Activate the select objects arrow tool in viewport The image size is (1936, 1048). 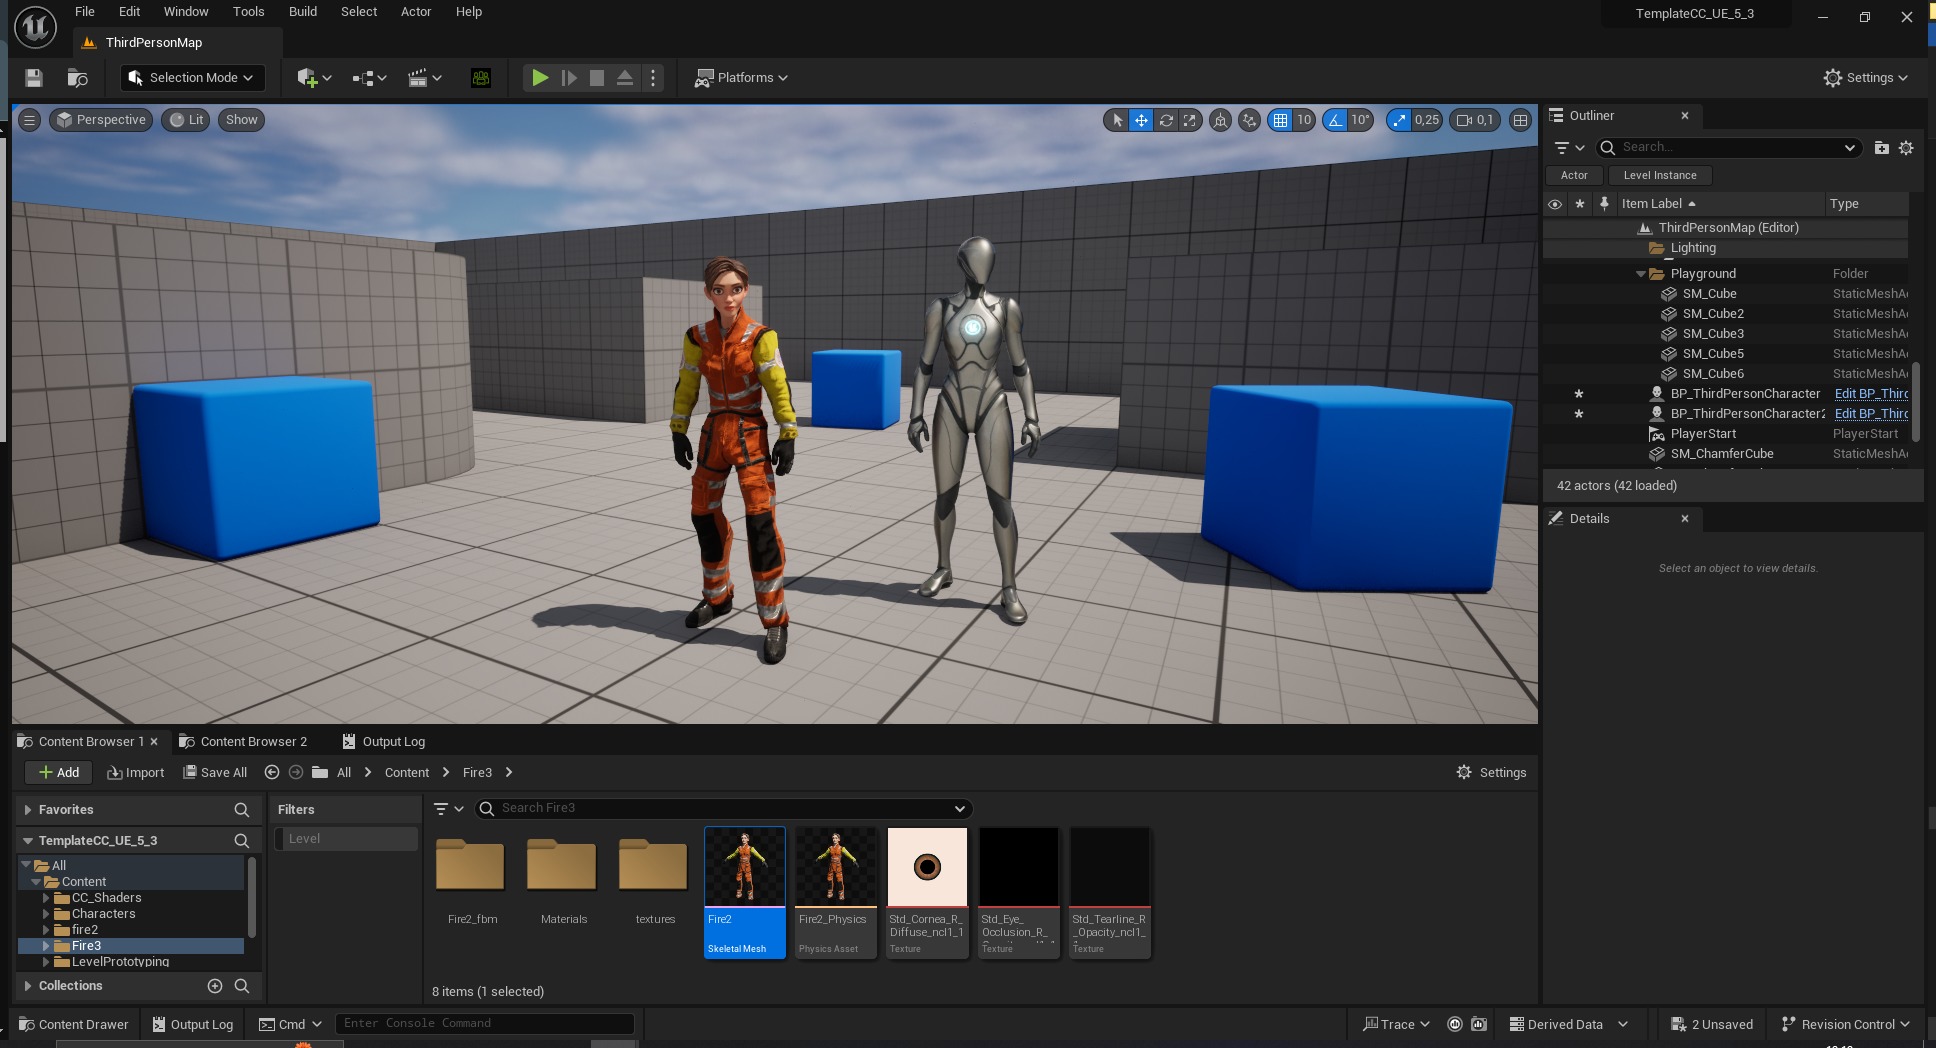click(1117, 120)
